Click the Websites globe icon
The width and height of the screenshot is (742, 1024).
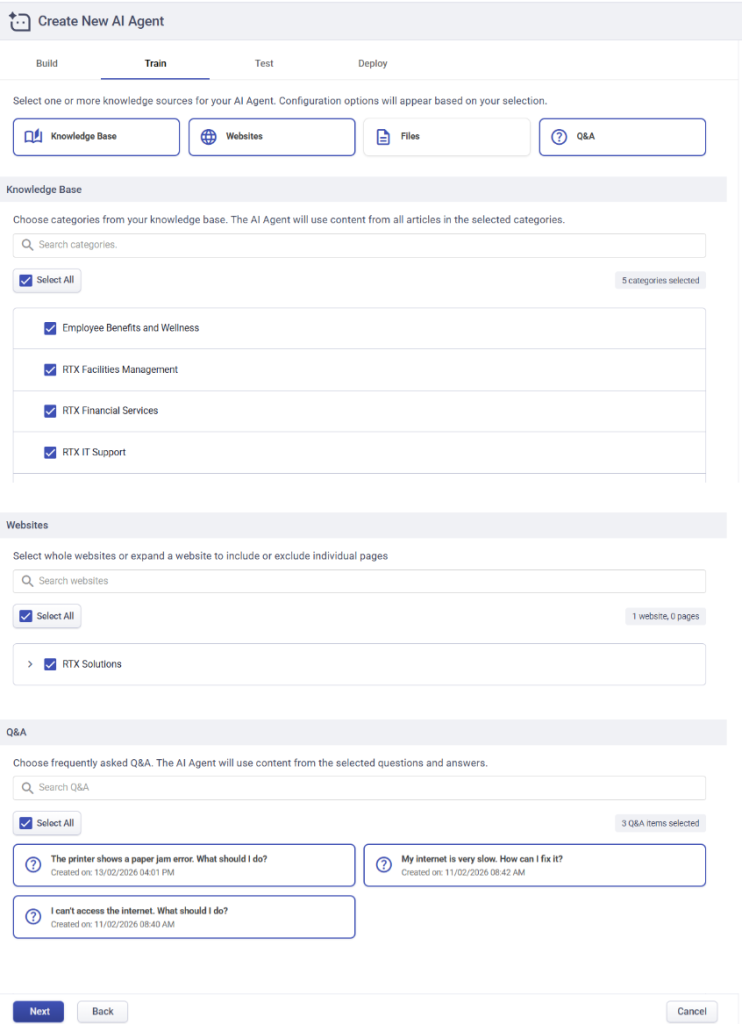pyautogui.click(x=208, y=137)
